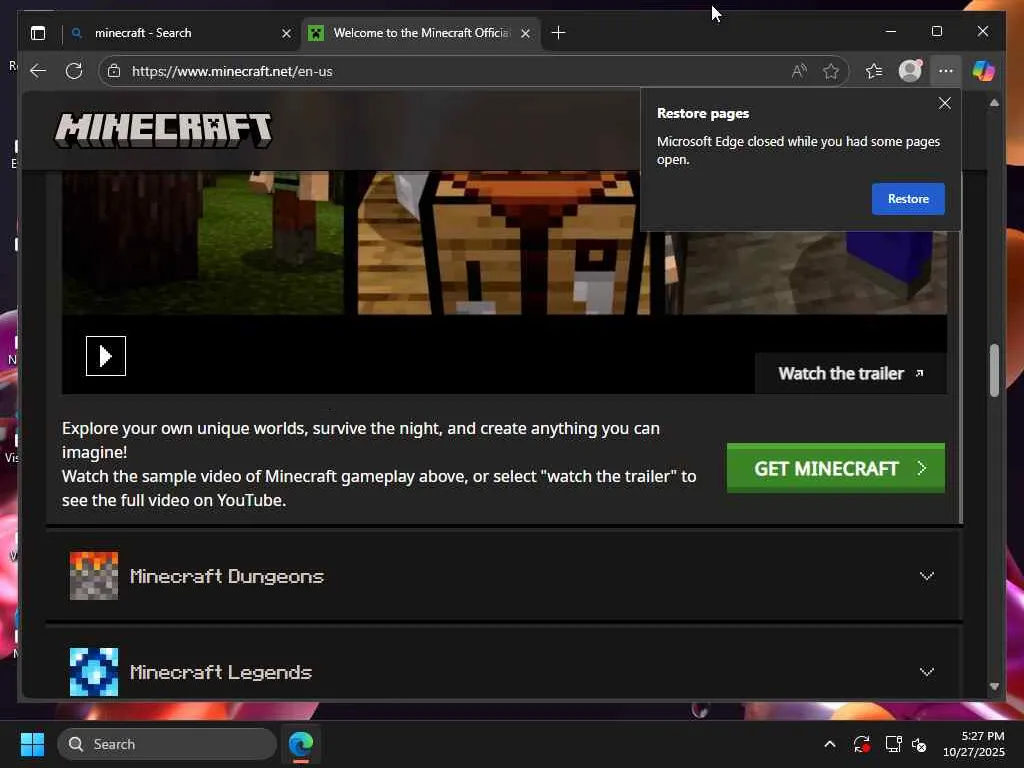1024x768 pixels.
Task: Close the Welcome to Minecraft tab
Action: click(525, 33)
